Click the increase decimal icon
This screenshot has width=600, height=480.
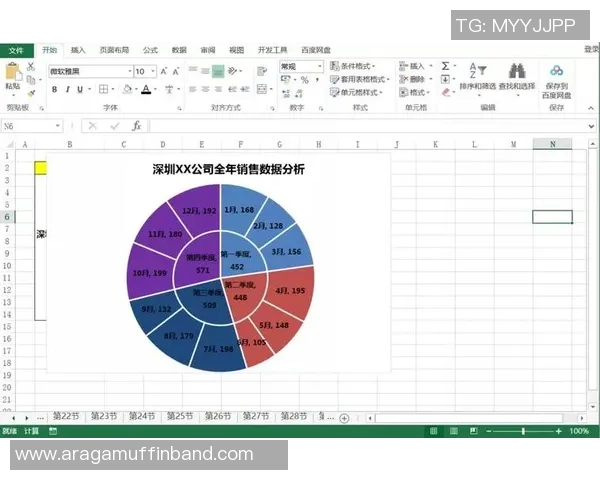tap(286, 93)
